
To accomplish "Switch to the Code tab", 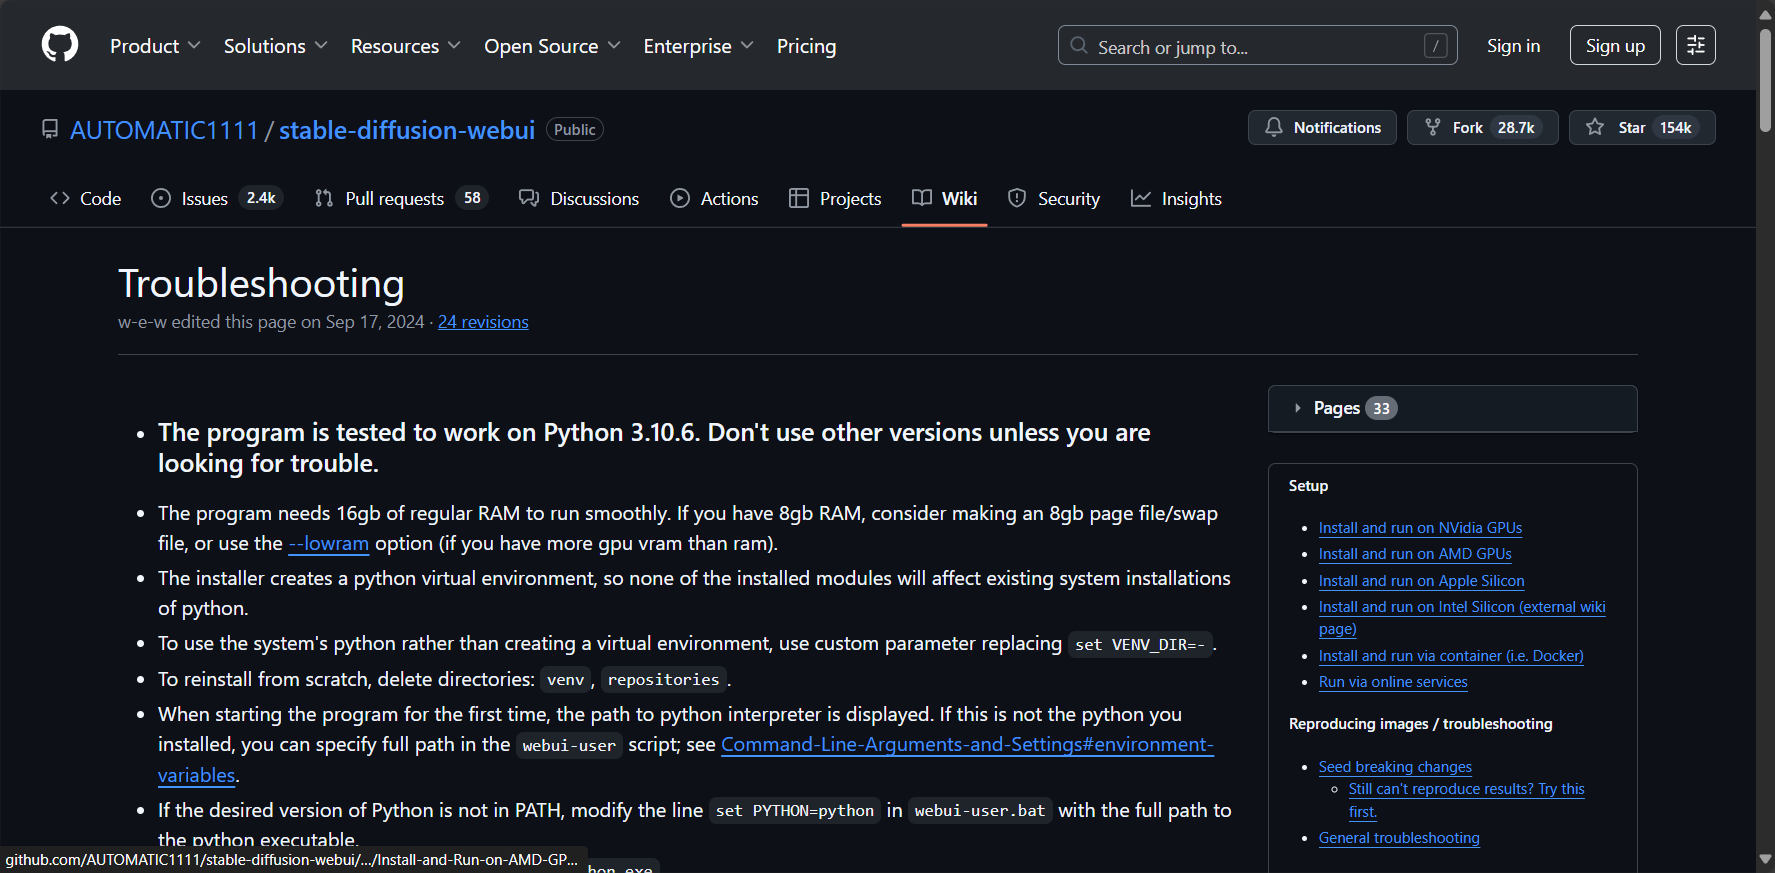I will pos(86,198).
